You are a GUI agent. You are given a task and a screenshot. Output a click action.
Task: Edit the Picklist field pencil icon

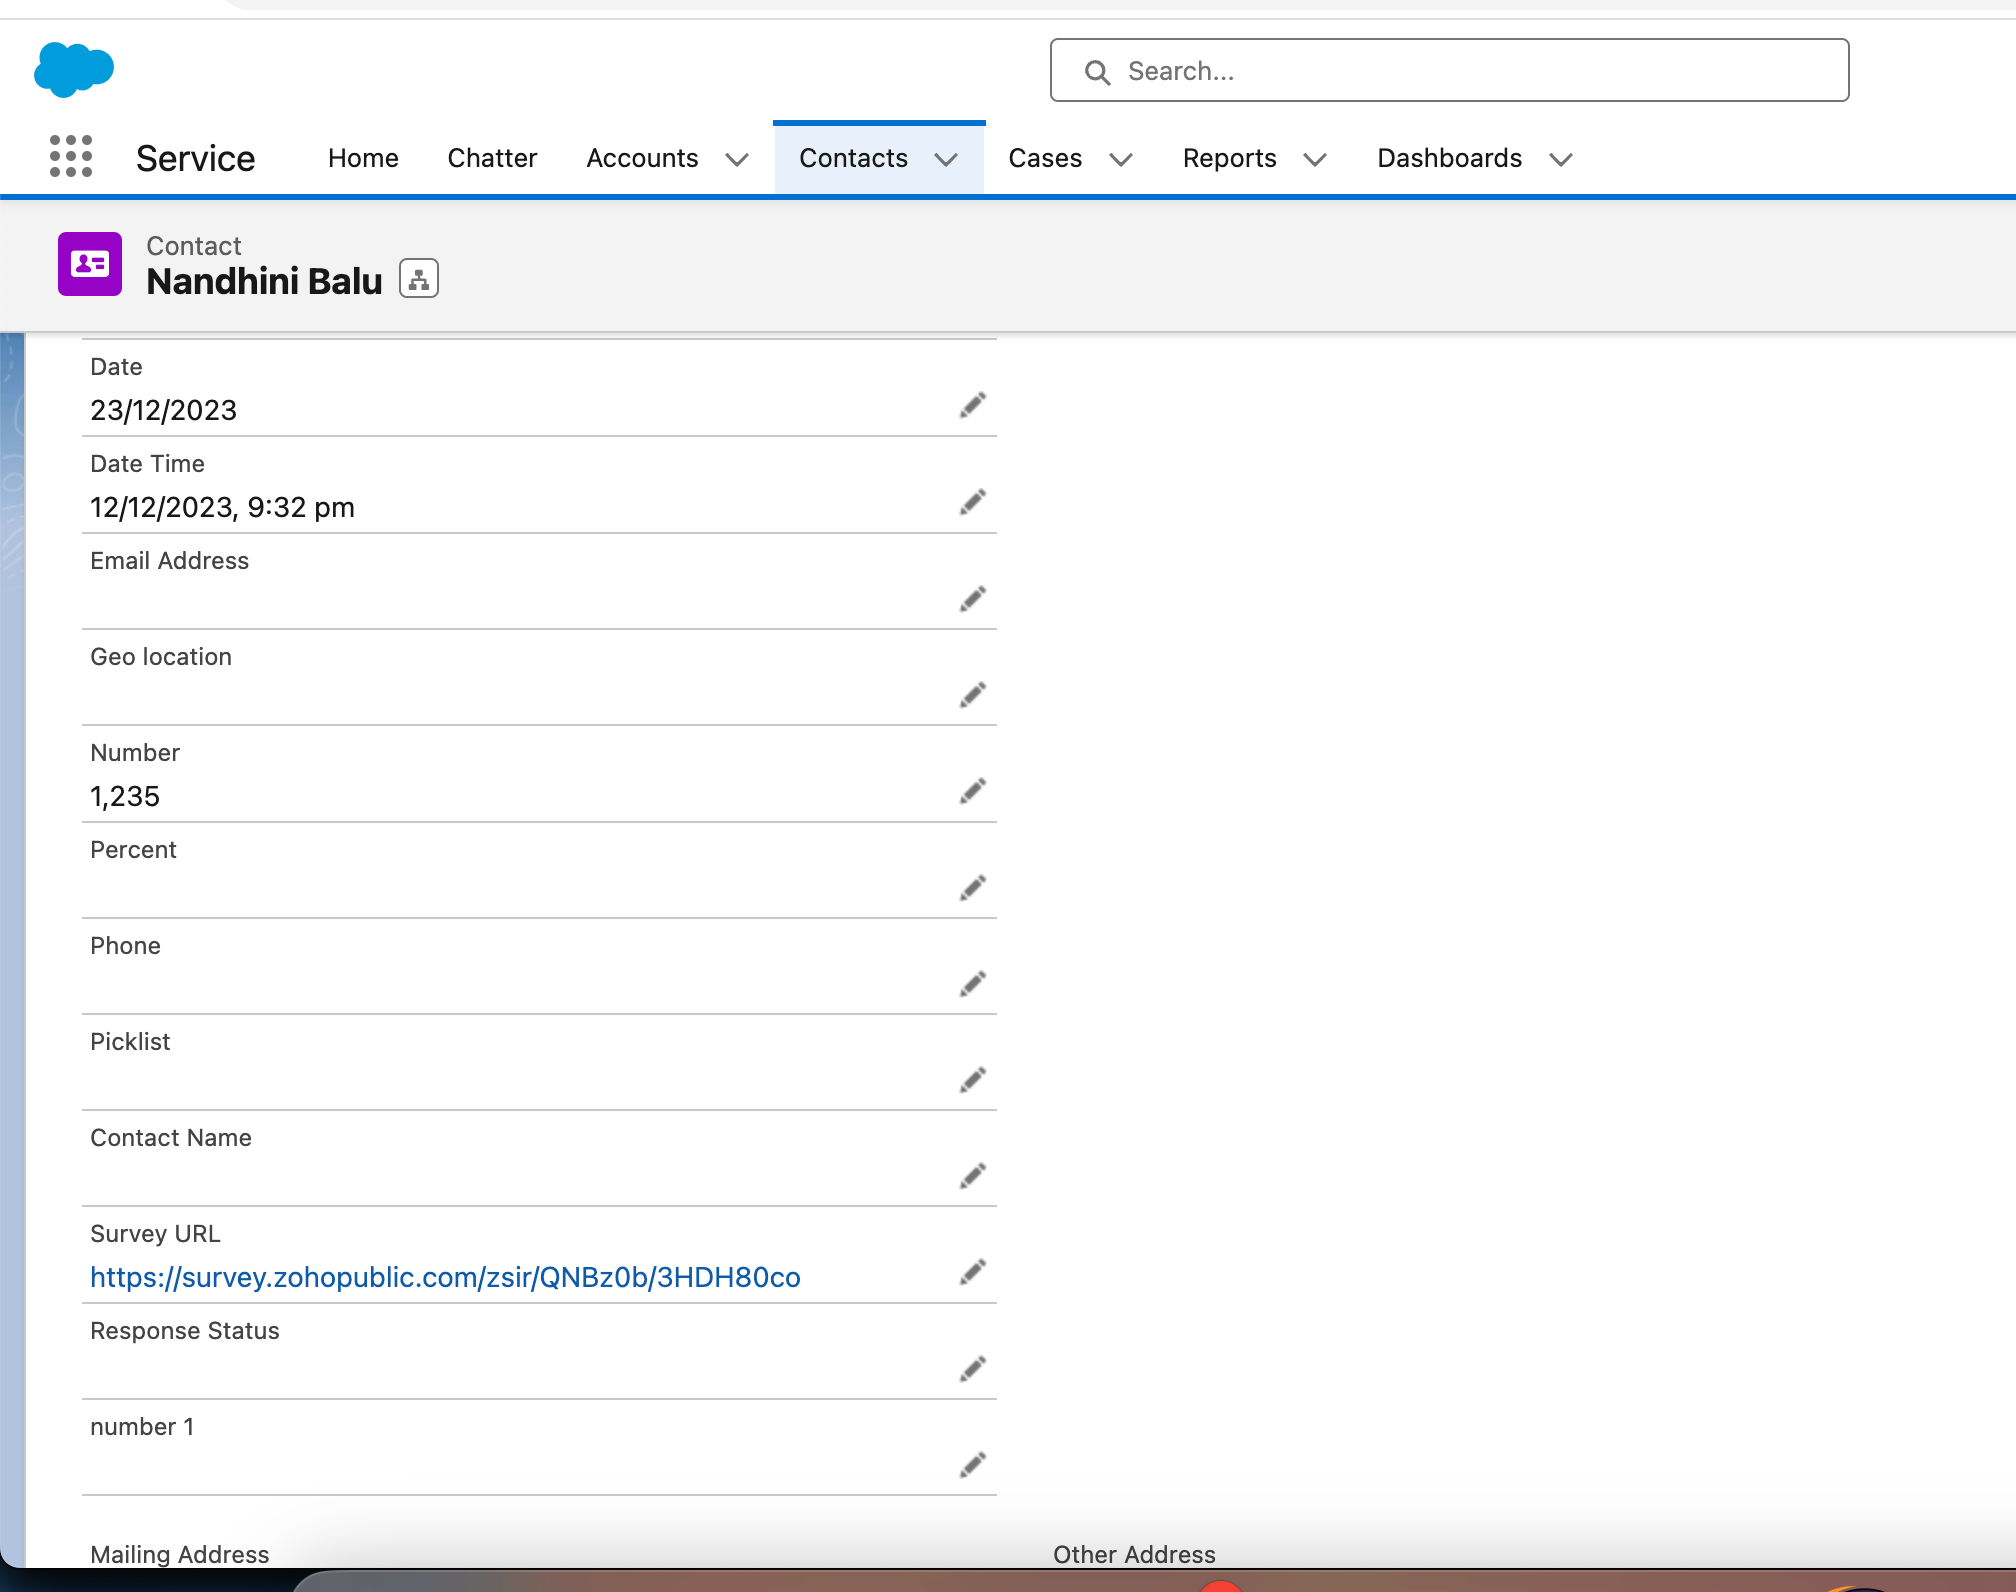click(x=972, y=1080)
